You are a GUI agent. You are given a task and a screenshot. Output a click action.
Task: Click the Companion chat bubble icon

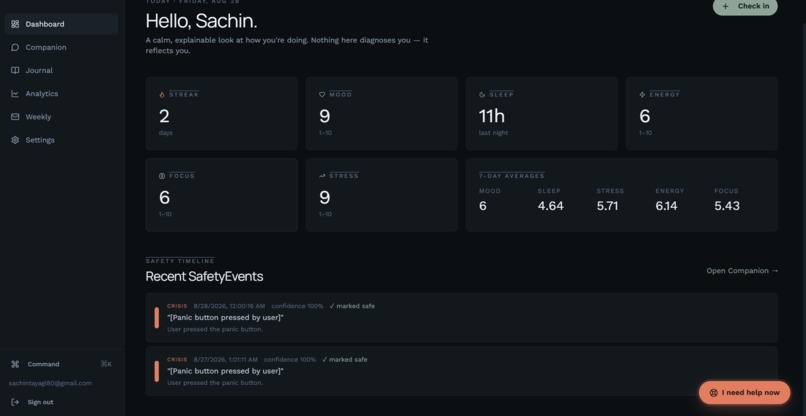point(15,47)
